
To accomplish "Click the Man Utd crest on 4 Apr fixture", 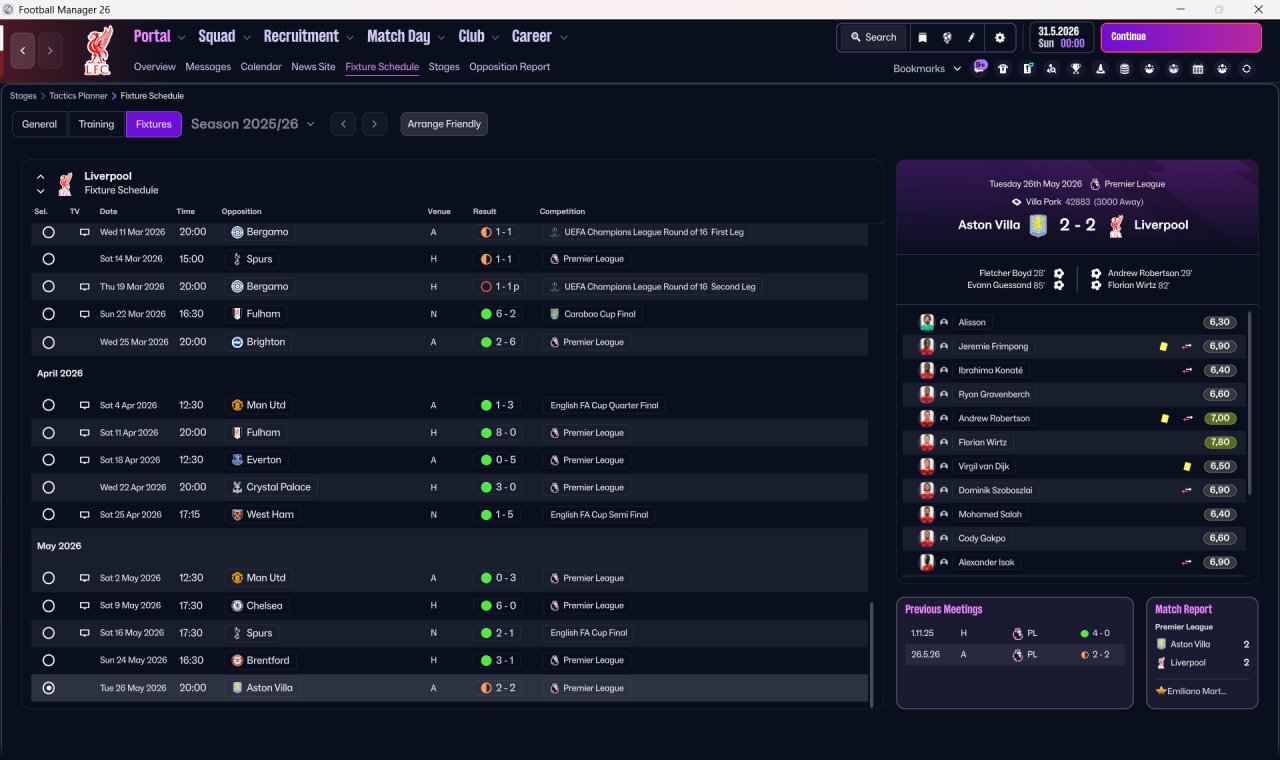I will pos(237,405).
